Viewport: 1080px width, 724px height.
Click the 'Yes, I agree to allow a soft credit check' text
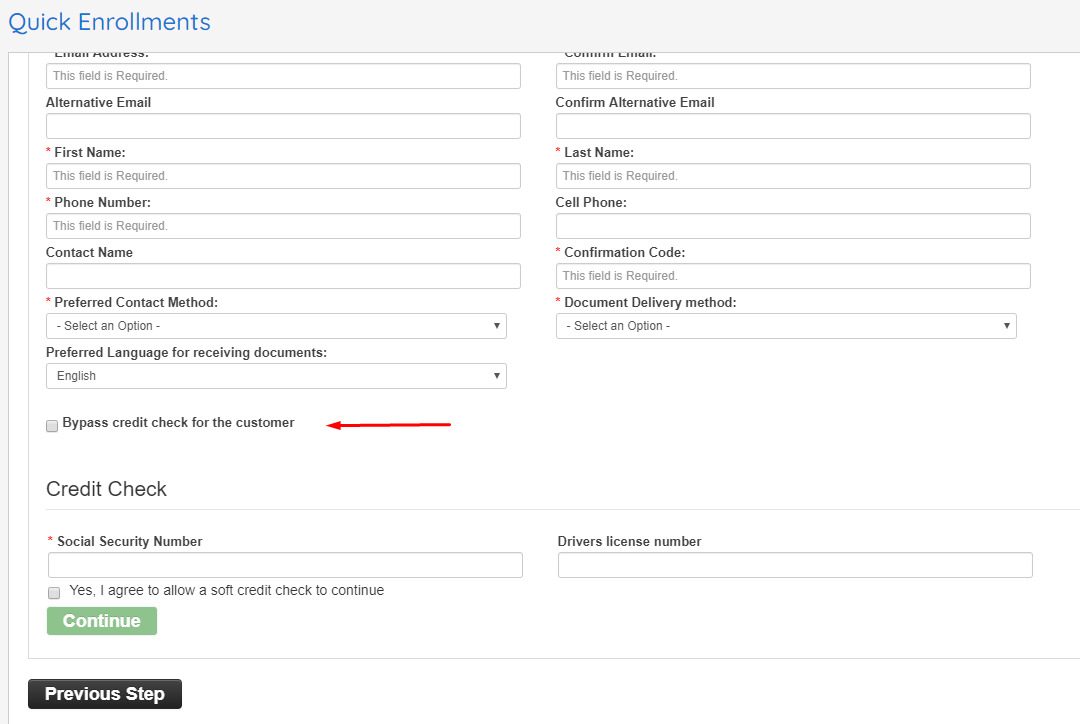coord(227,590)
